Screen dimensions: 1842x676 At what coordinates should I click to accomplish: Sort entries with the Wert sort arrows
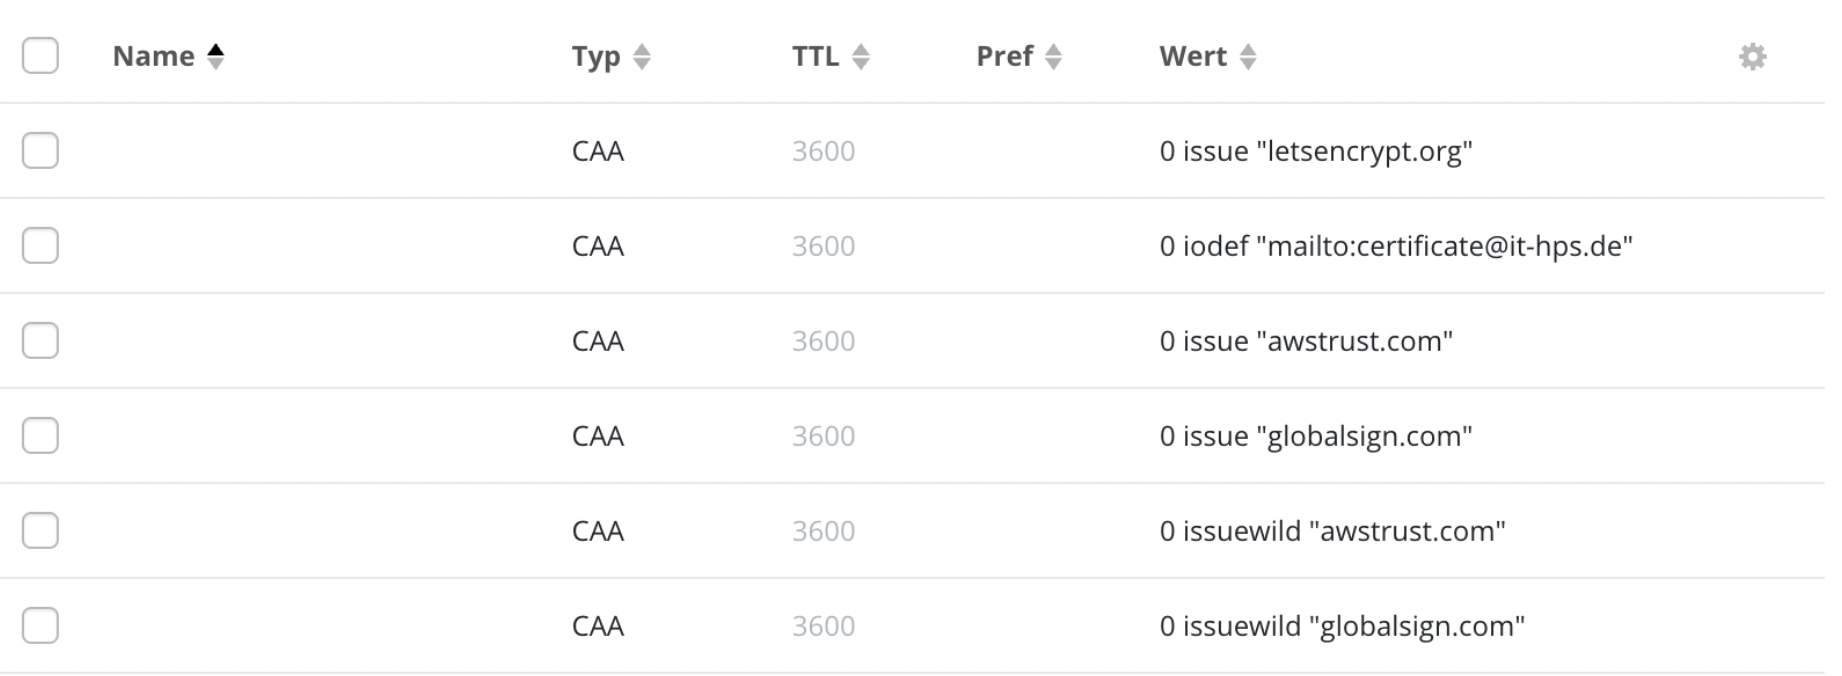(x=1250, y=57)
